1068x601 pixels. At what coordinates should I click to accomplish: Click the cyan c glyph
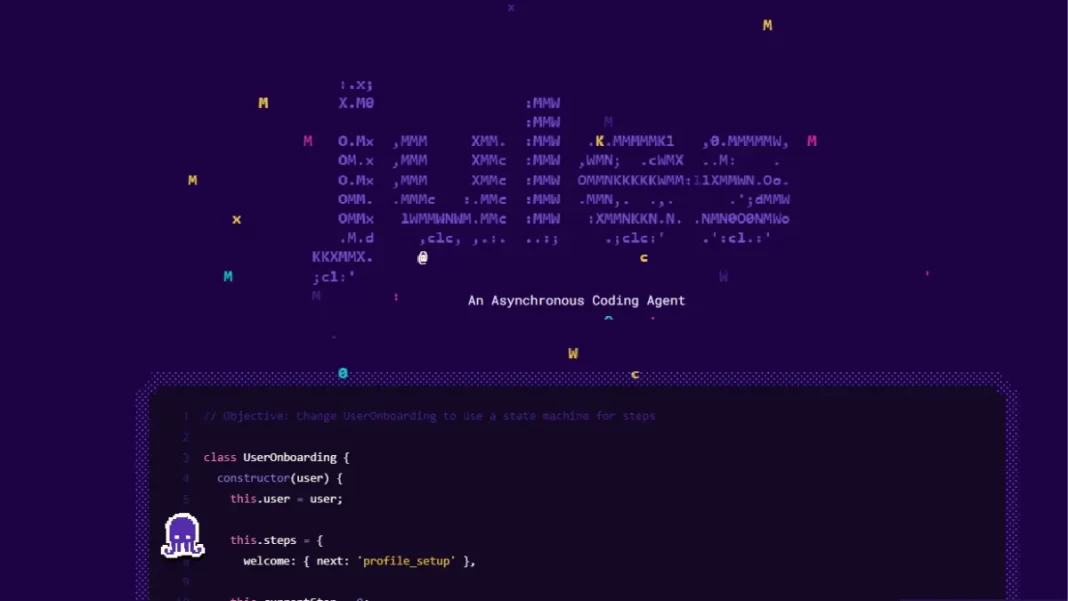[643, 257]
